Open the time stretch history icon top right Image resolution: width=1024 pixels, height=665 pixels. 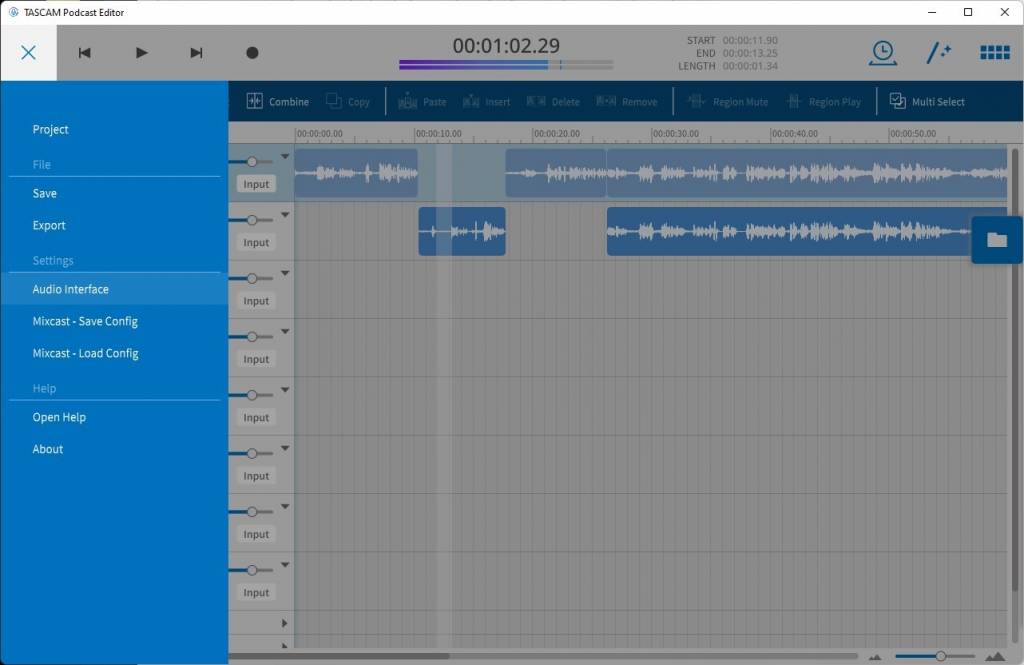click(882, 52)
